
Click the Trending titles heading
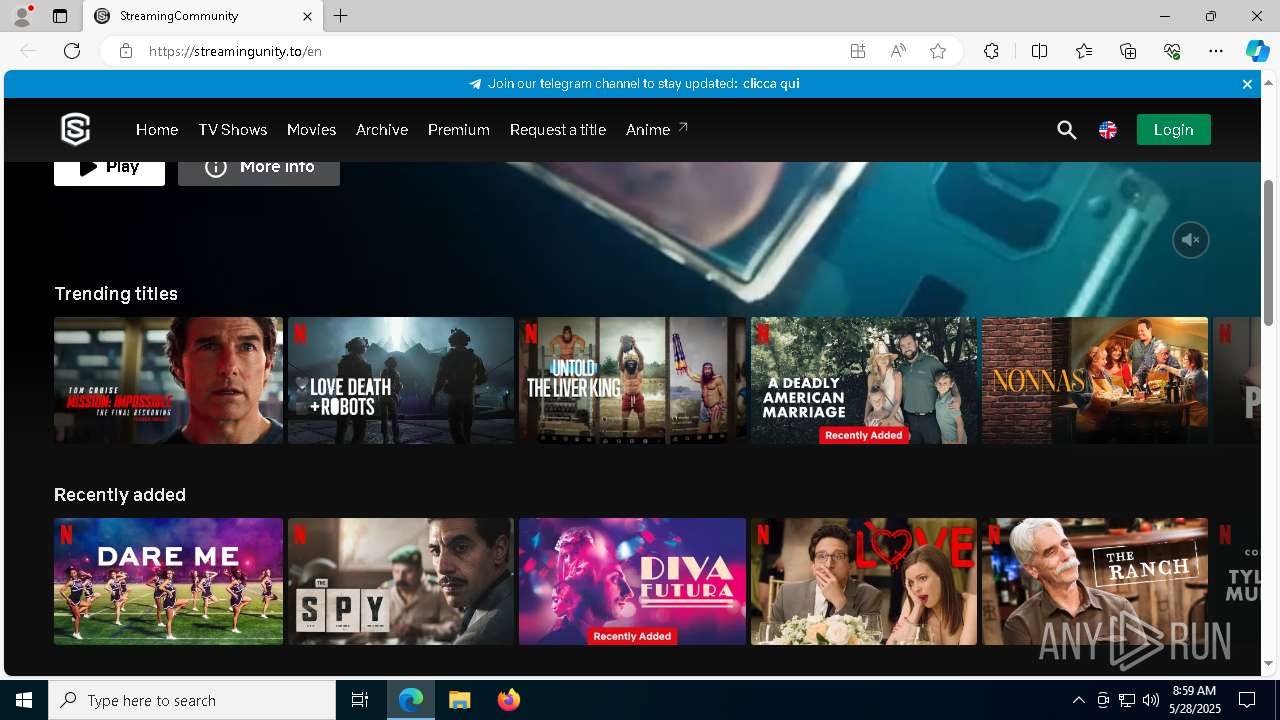[116, 293]
